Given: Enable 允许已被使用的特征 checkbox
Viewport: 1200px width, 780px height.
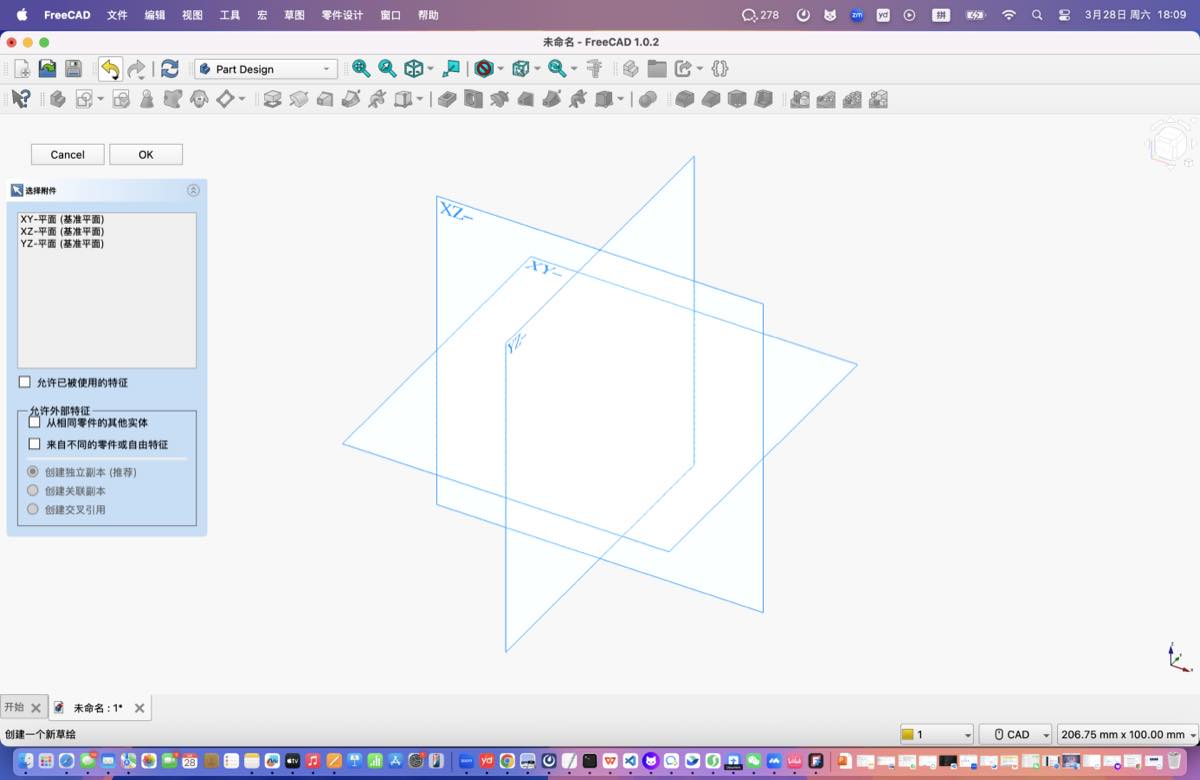Looking at the screenshot, I should point(25,382).
